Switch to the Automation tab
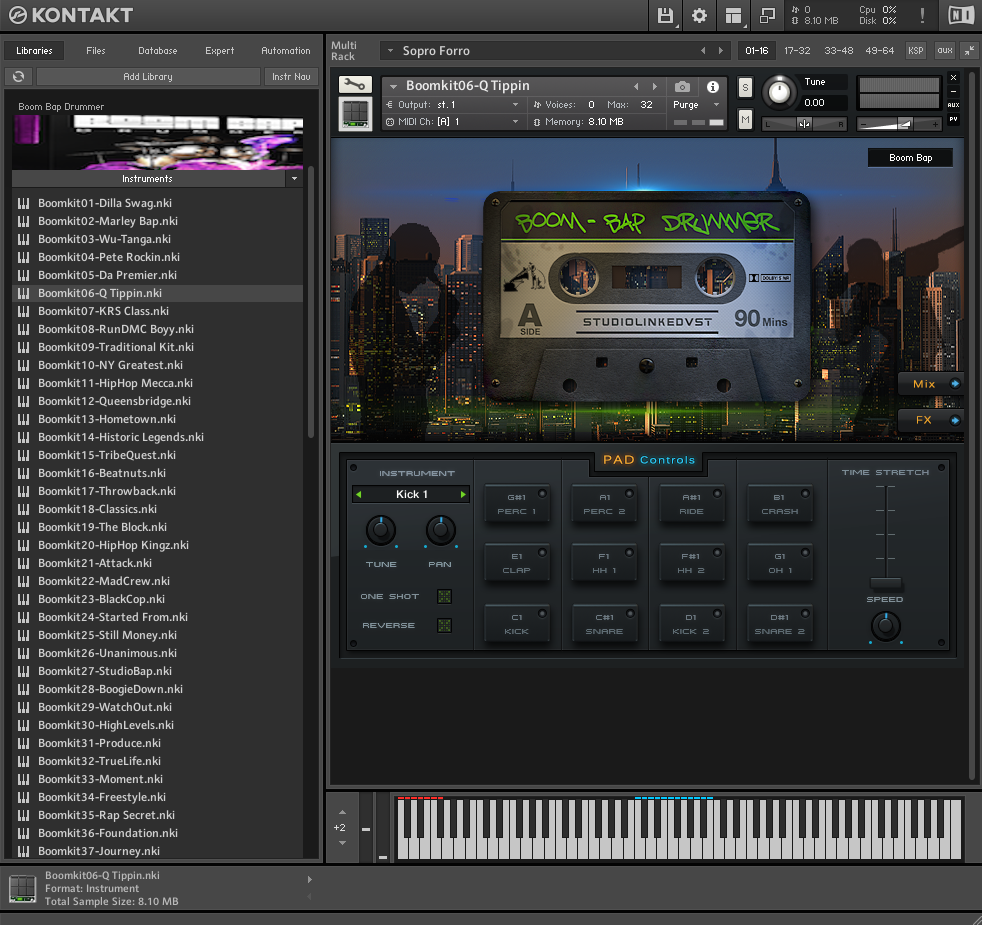The width and height of the screenshot is (982, 925). coord(286,51)
